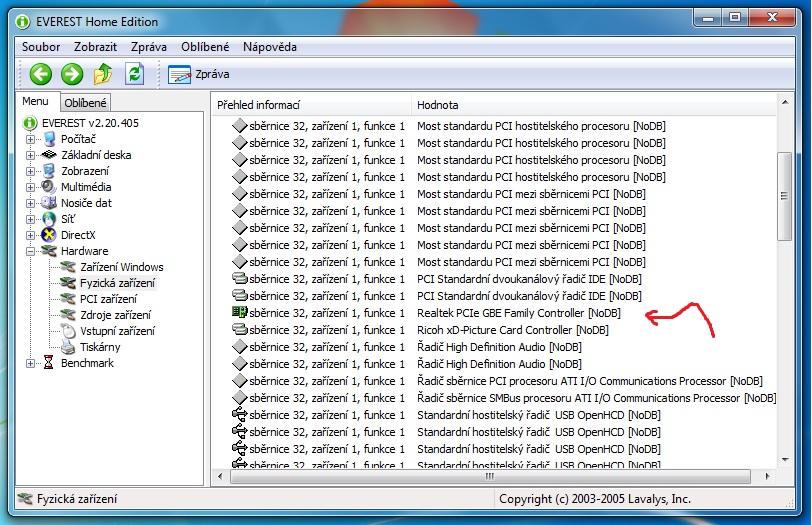Collapse the Hardware node

pos(31,252)
